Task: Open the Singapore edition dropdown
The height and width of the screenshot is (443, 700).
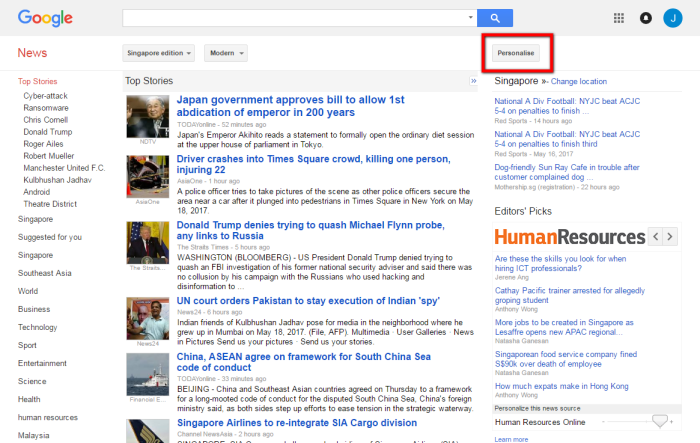Action: click(x=158, y=53)
